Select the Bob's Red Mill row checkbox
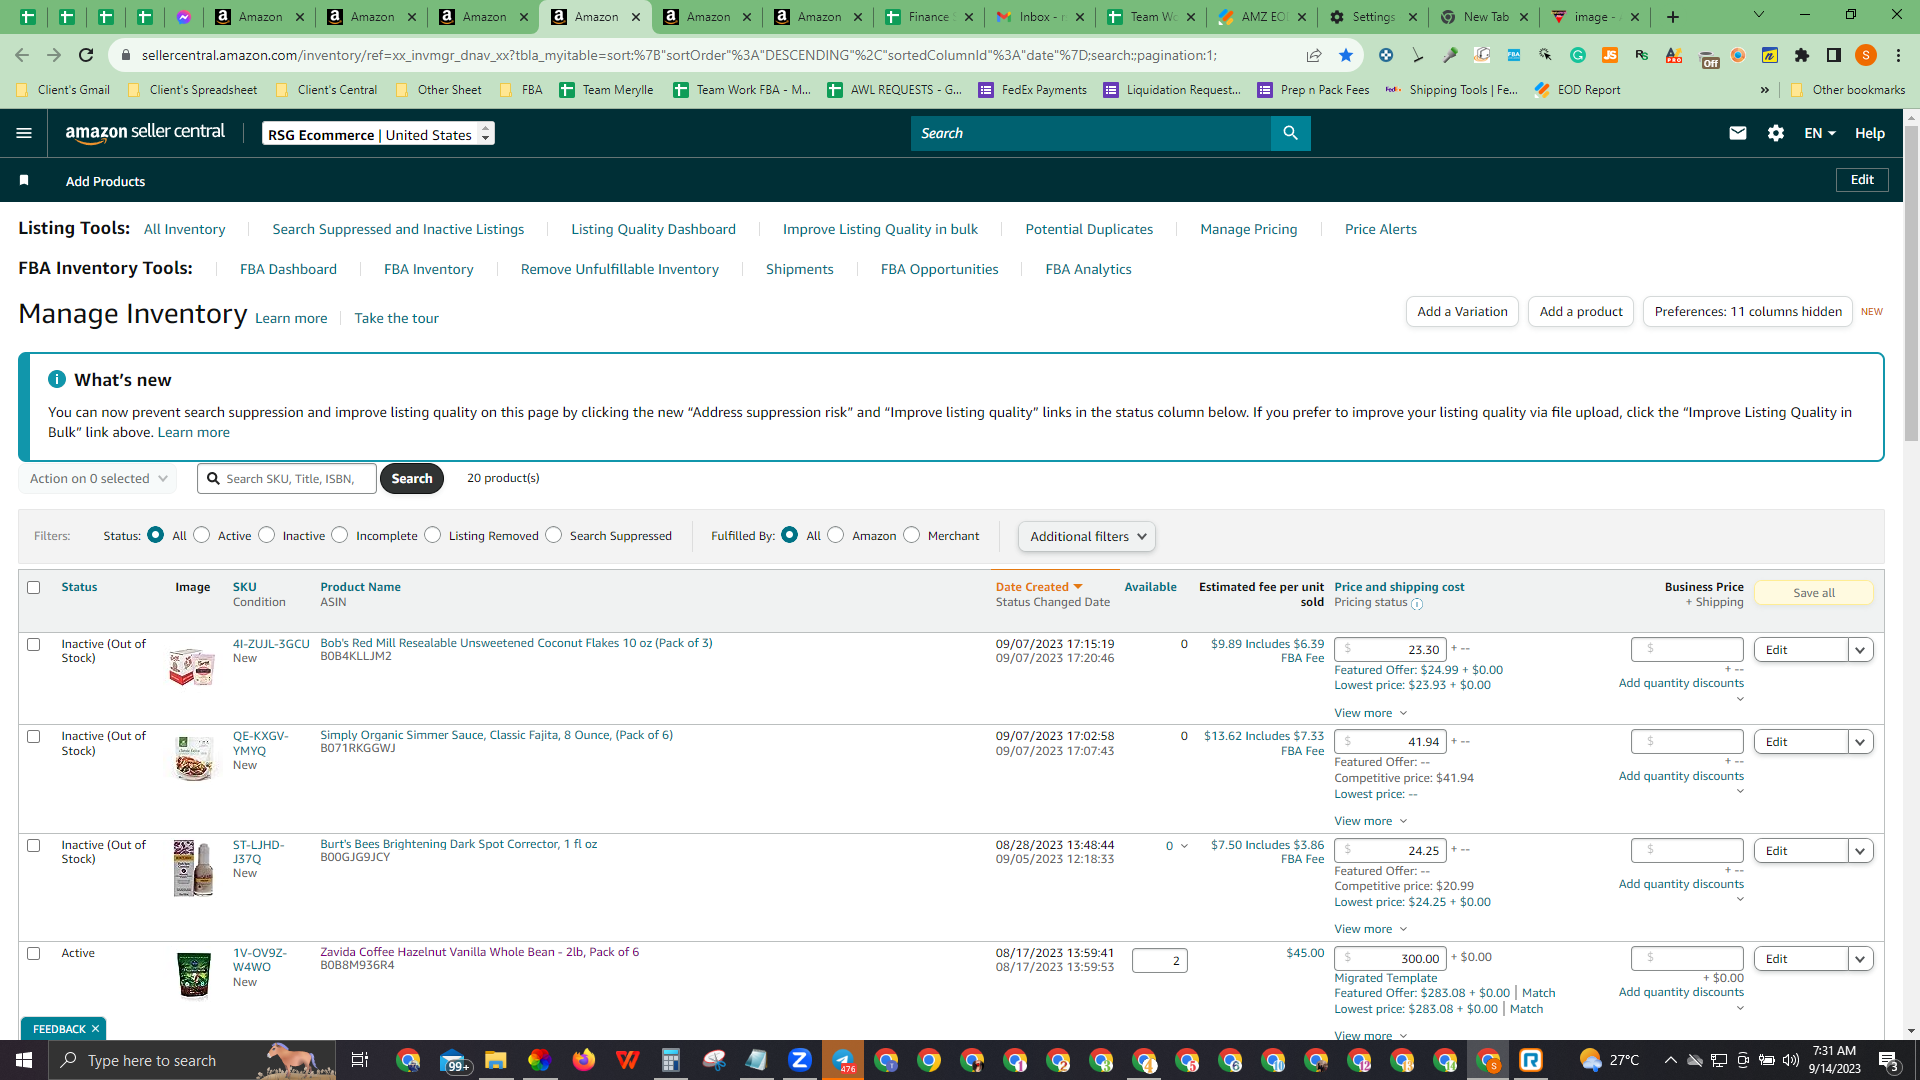 (34, 644)
